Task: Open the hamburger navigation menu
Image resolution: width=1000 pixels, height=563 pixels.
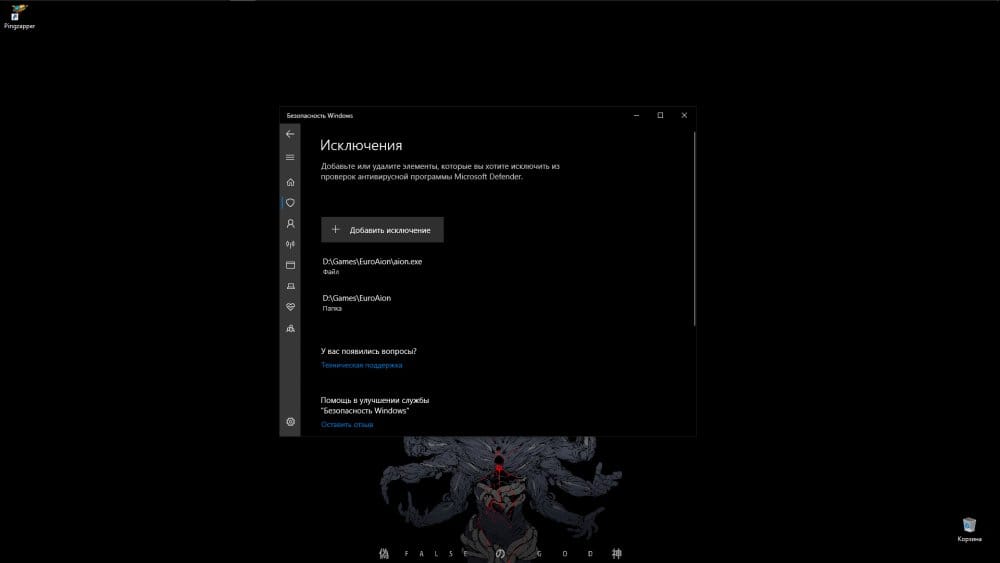Action: coord(290,157)
